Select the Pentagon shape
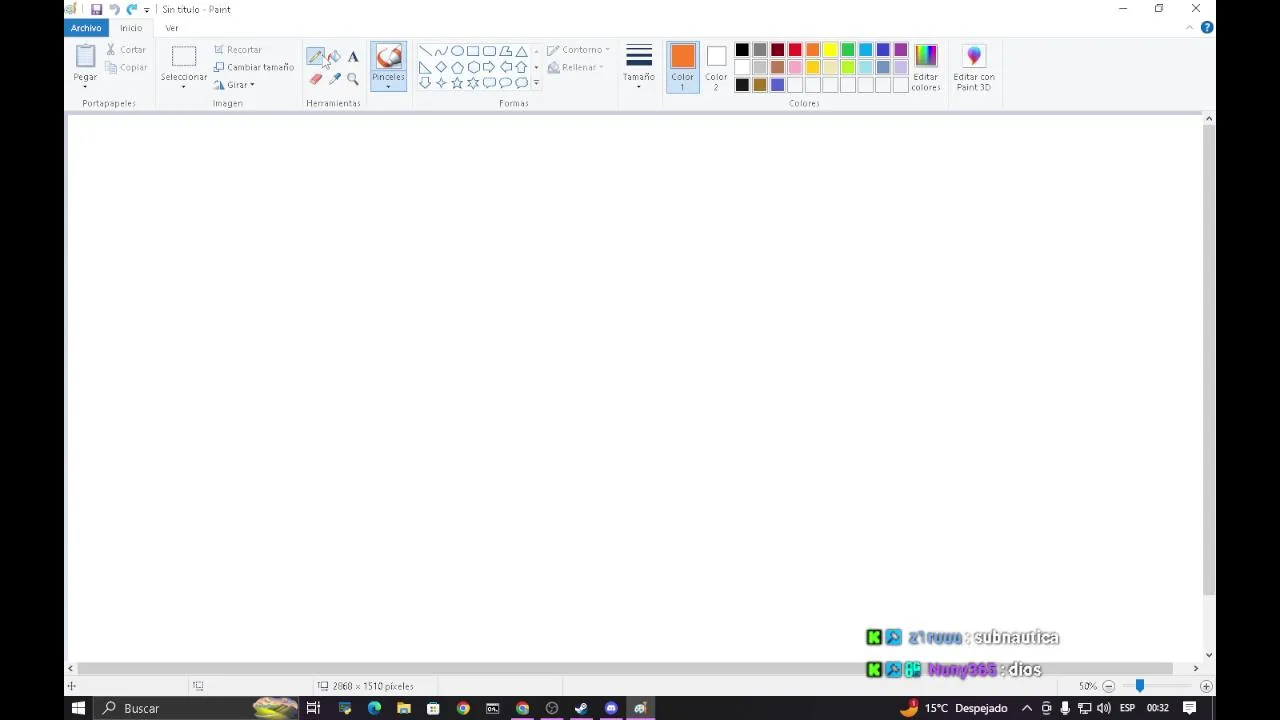 click(x=457, y=67)
